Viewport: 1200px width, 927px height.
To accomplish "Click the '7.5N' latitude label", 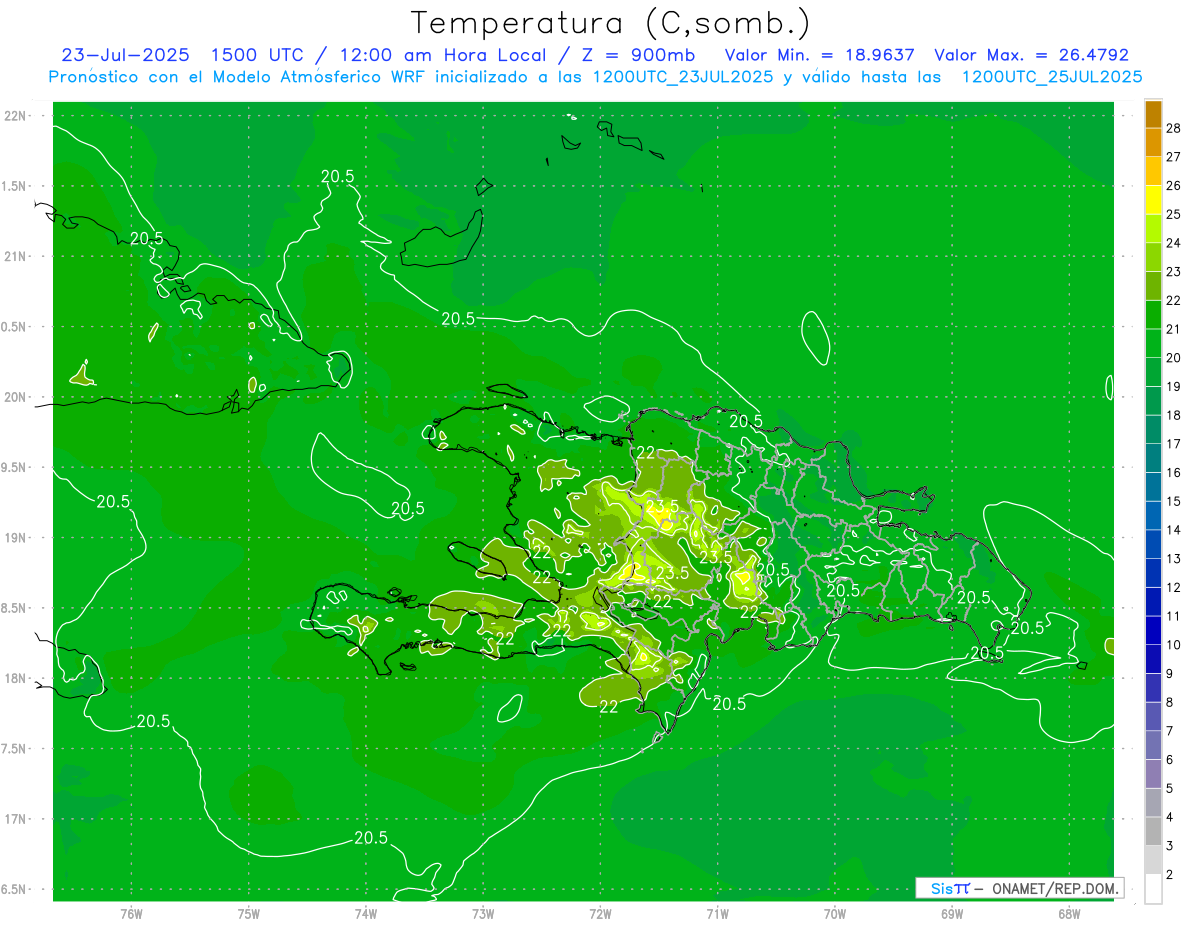I will (15, 749).
